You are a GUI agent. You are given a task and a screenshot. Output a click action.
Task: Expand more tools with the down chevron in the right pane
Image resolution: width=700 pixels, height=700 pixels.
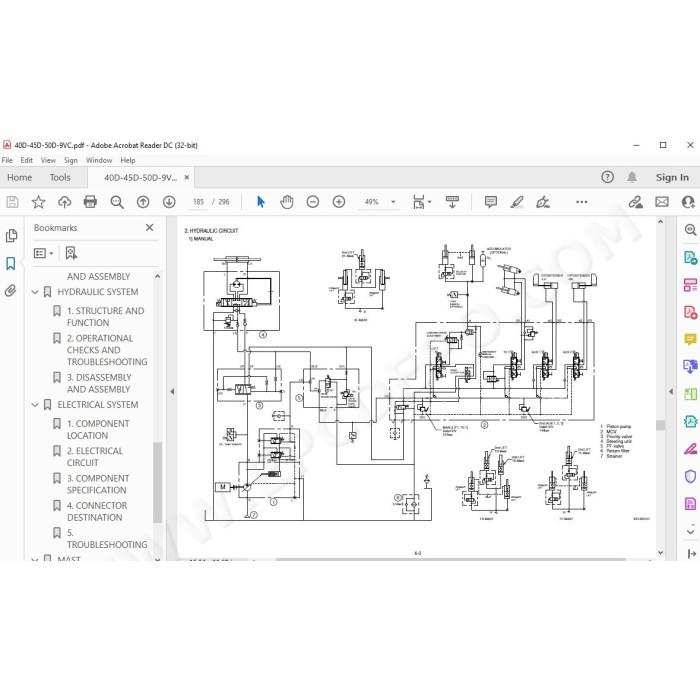tap(690, 532)
